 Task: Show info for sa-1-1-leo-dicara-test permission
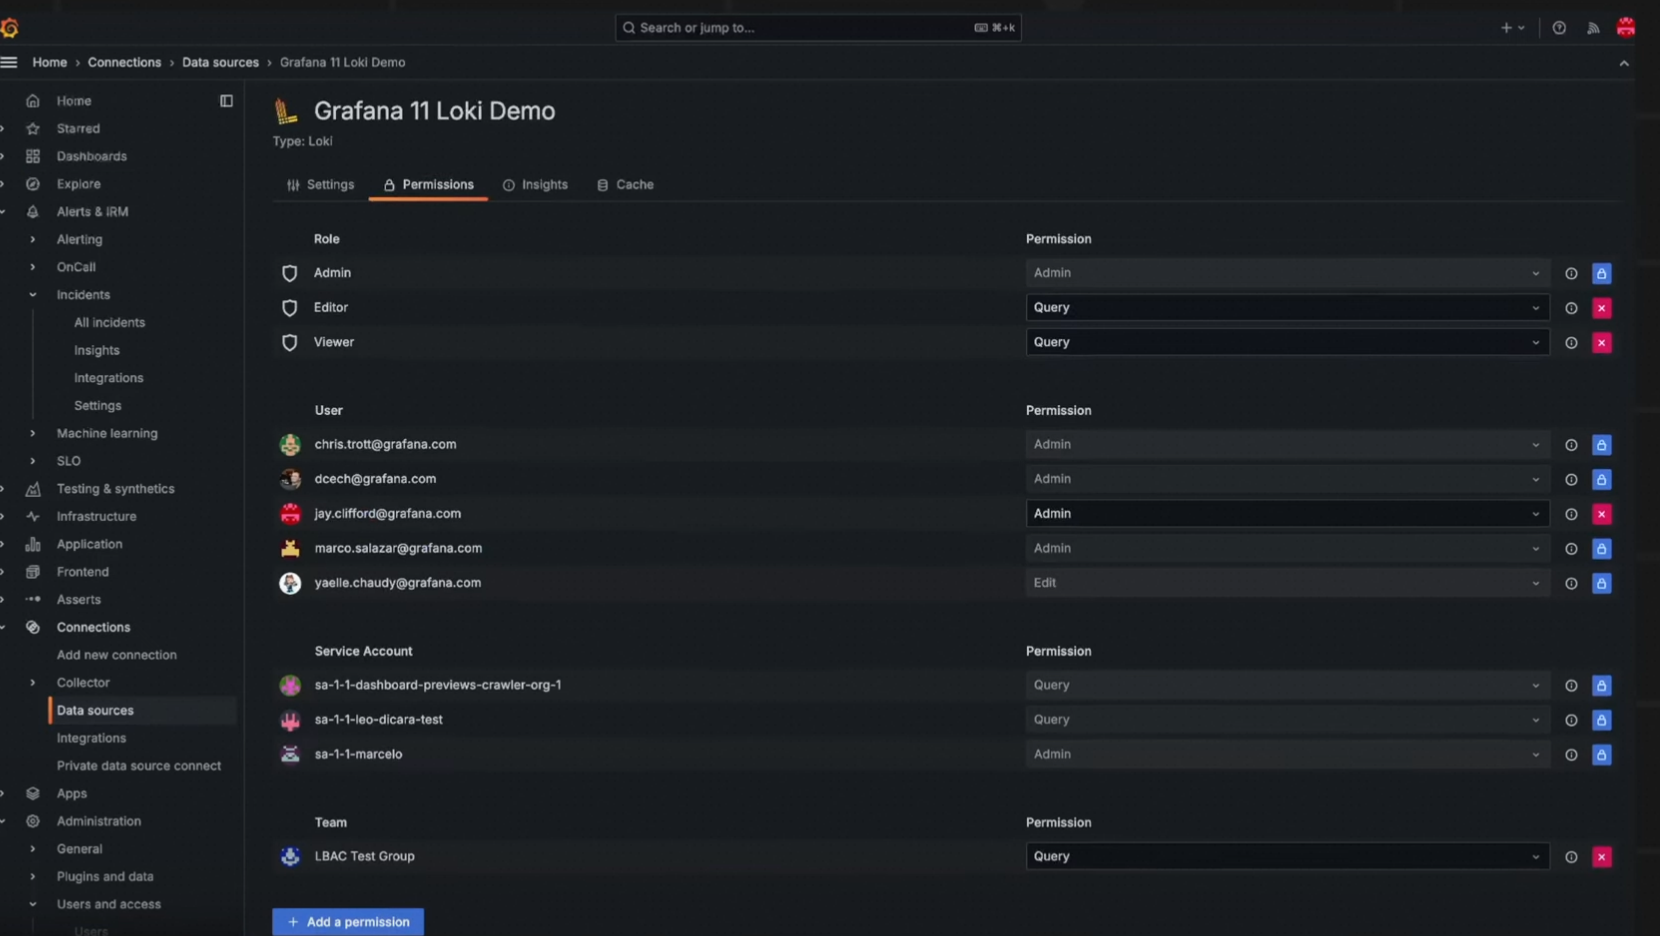pyautogui.click(x=1571, y=720)
